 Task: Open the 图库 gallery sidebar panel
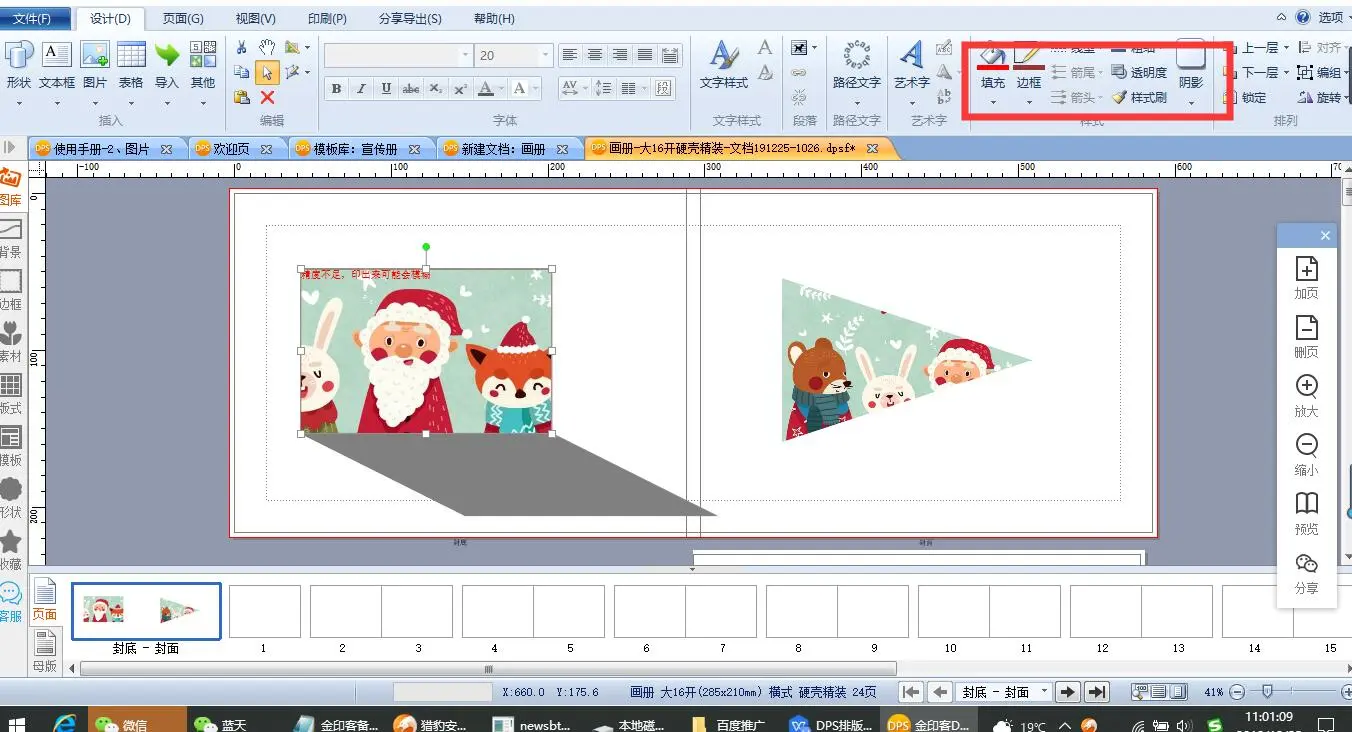pos(10,187)
